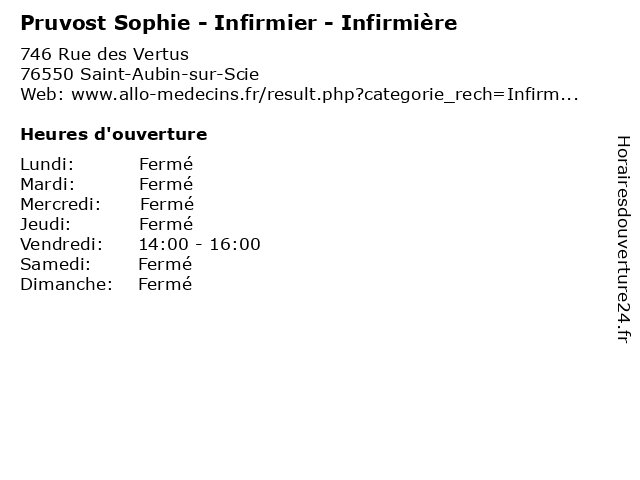Select the Fermé status next to Dimanche

click(165, 284)
